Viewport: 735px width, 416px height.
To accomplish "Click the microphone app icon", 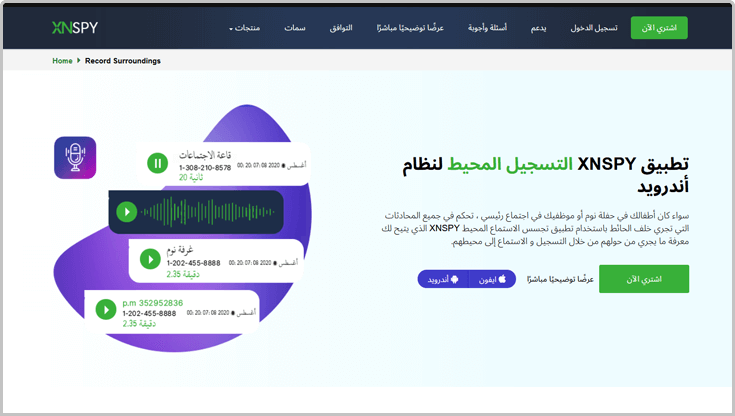I will pos(75,158).
